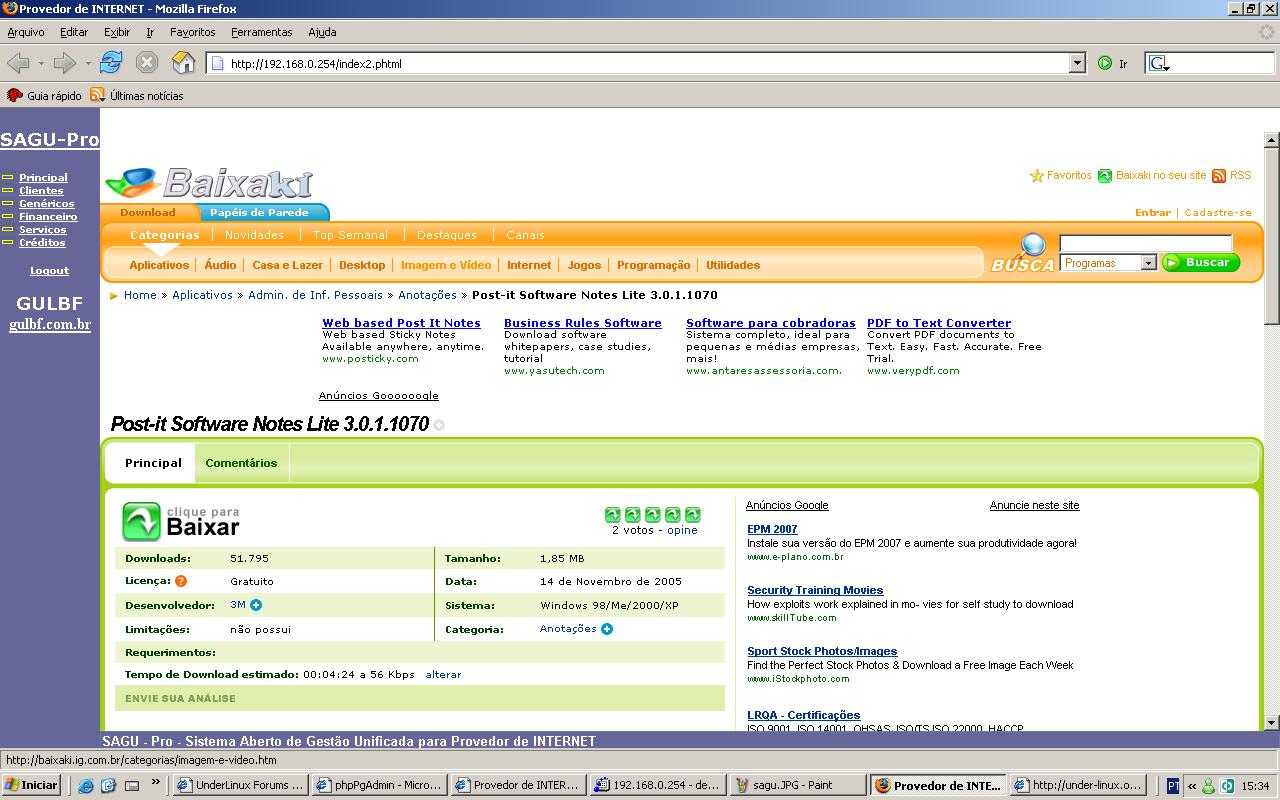Viewport: 1280px width, 800px height.
Task: Open the gulbf.com.br link
Action: pyautogui.click(x=50, y=324)
